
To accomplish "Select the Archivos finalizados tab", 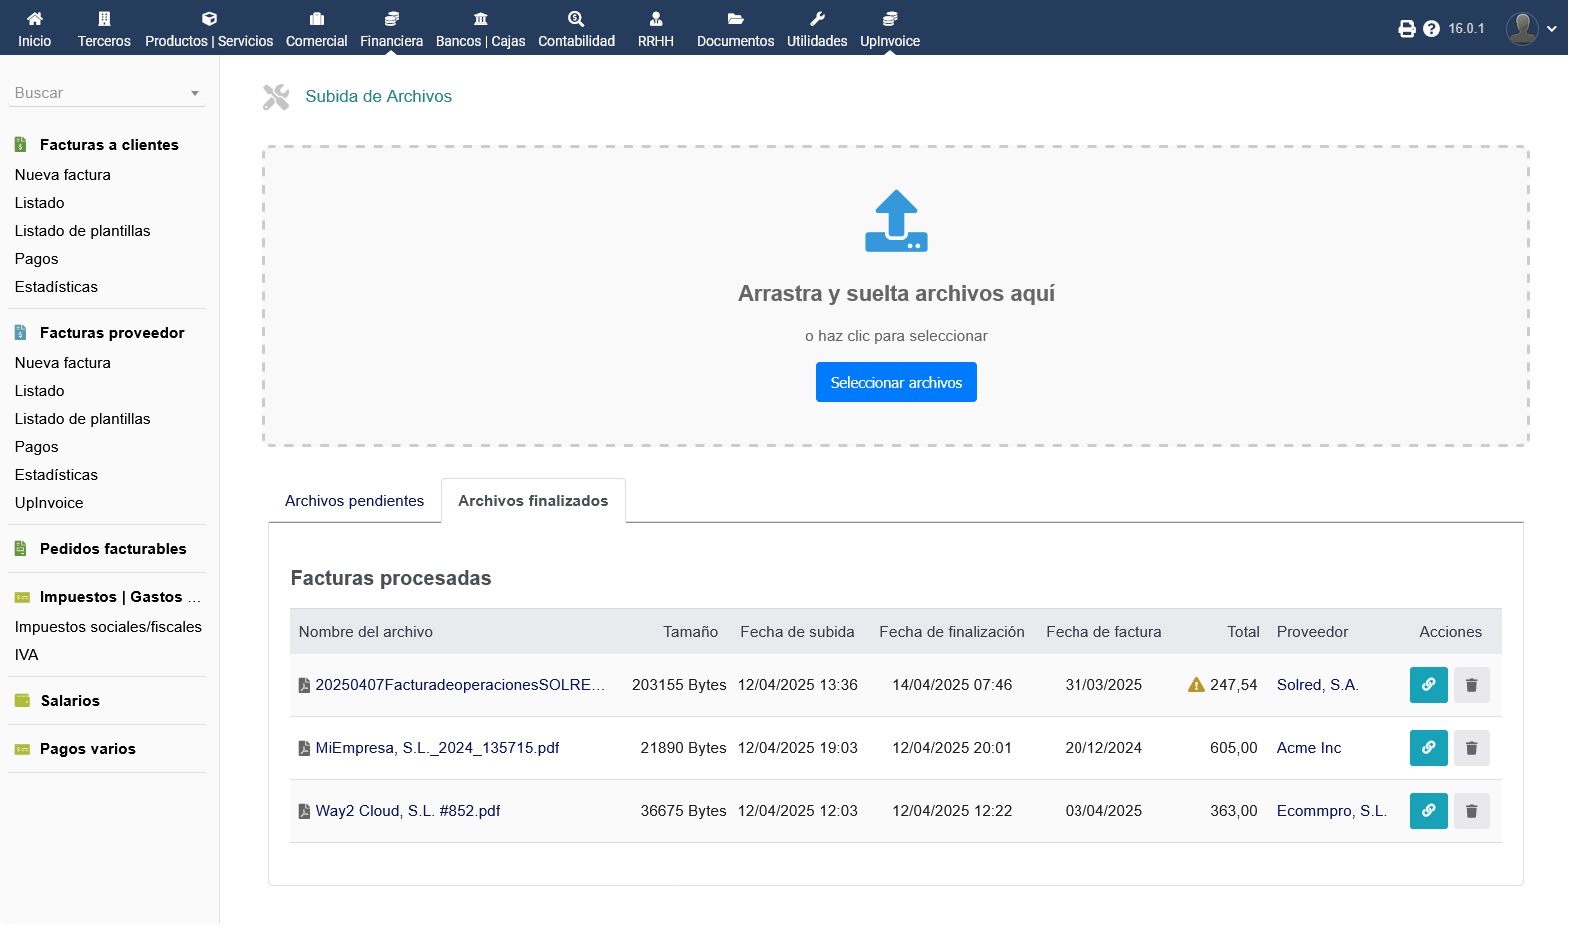I will tap(532, 501).
